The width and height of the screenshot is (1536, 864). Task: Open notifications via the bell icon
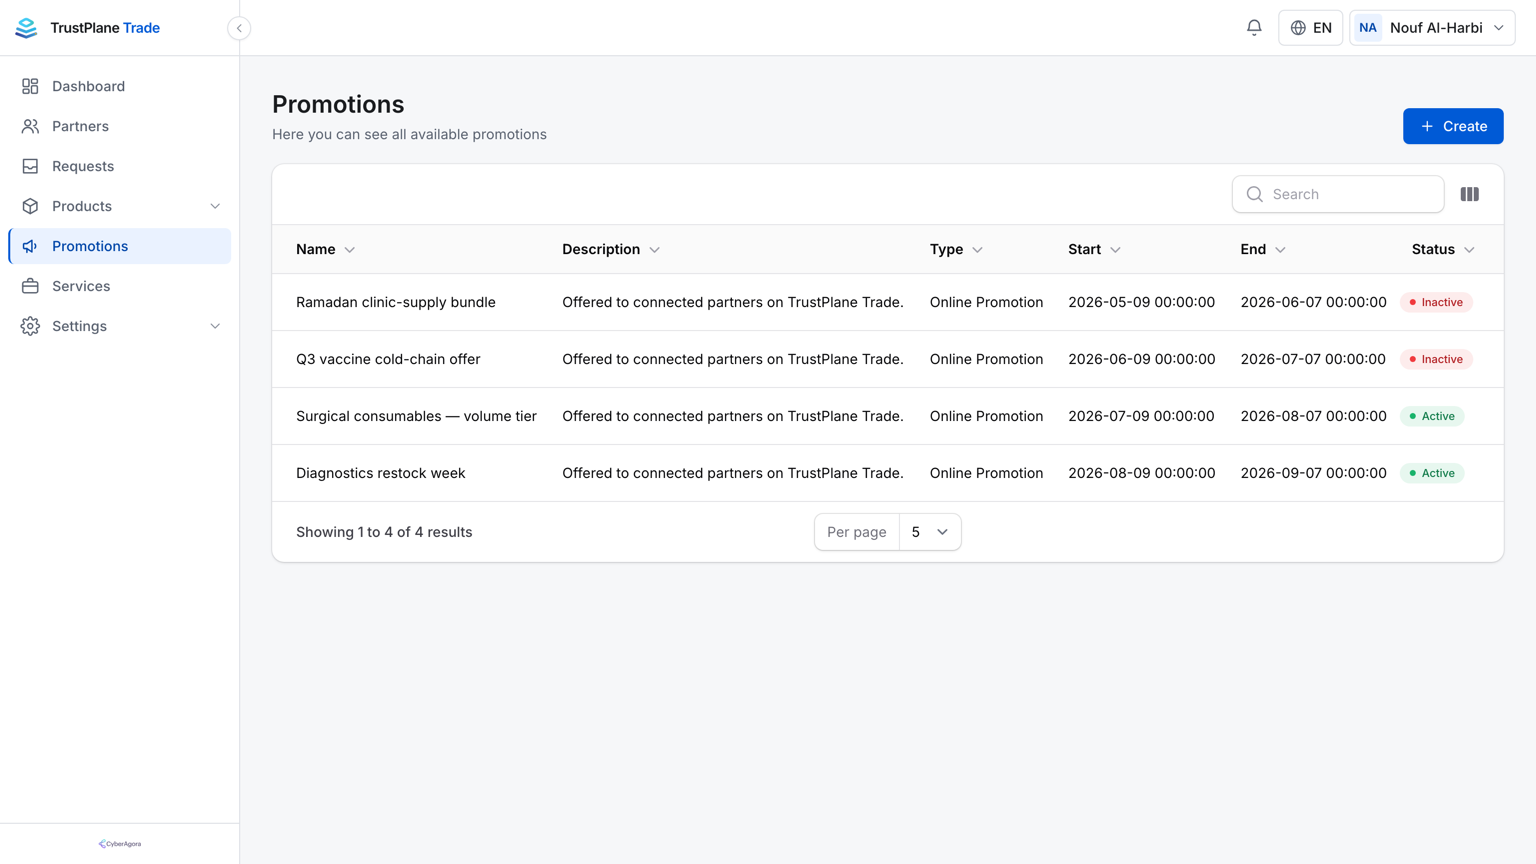(x=1254, y=28)
